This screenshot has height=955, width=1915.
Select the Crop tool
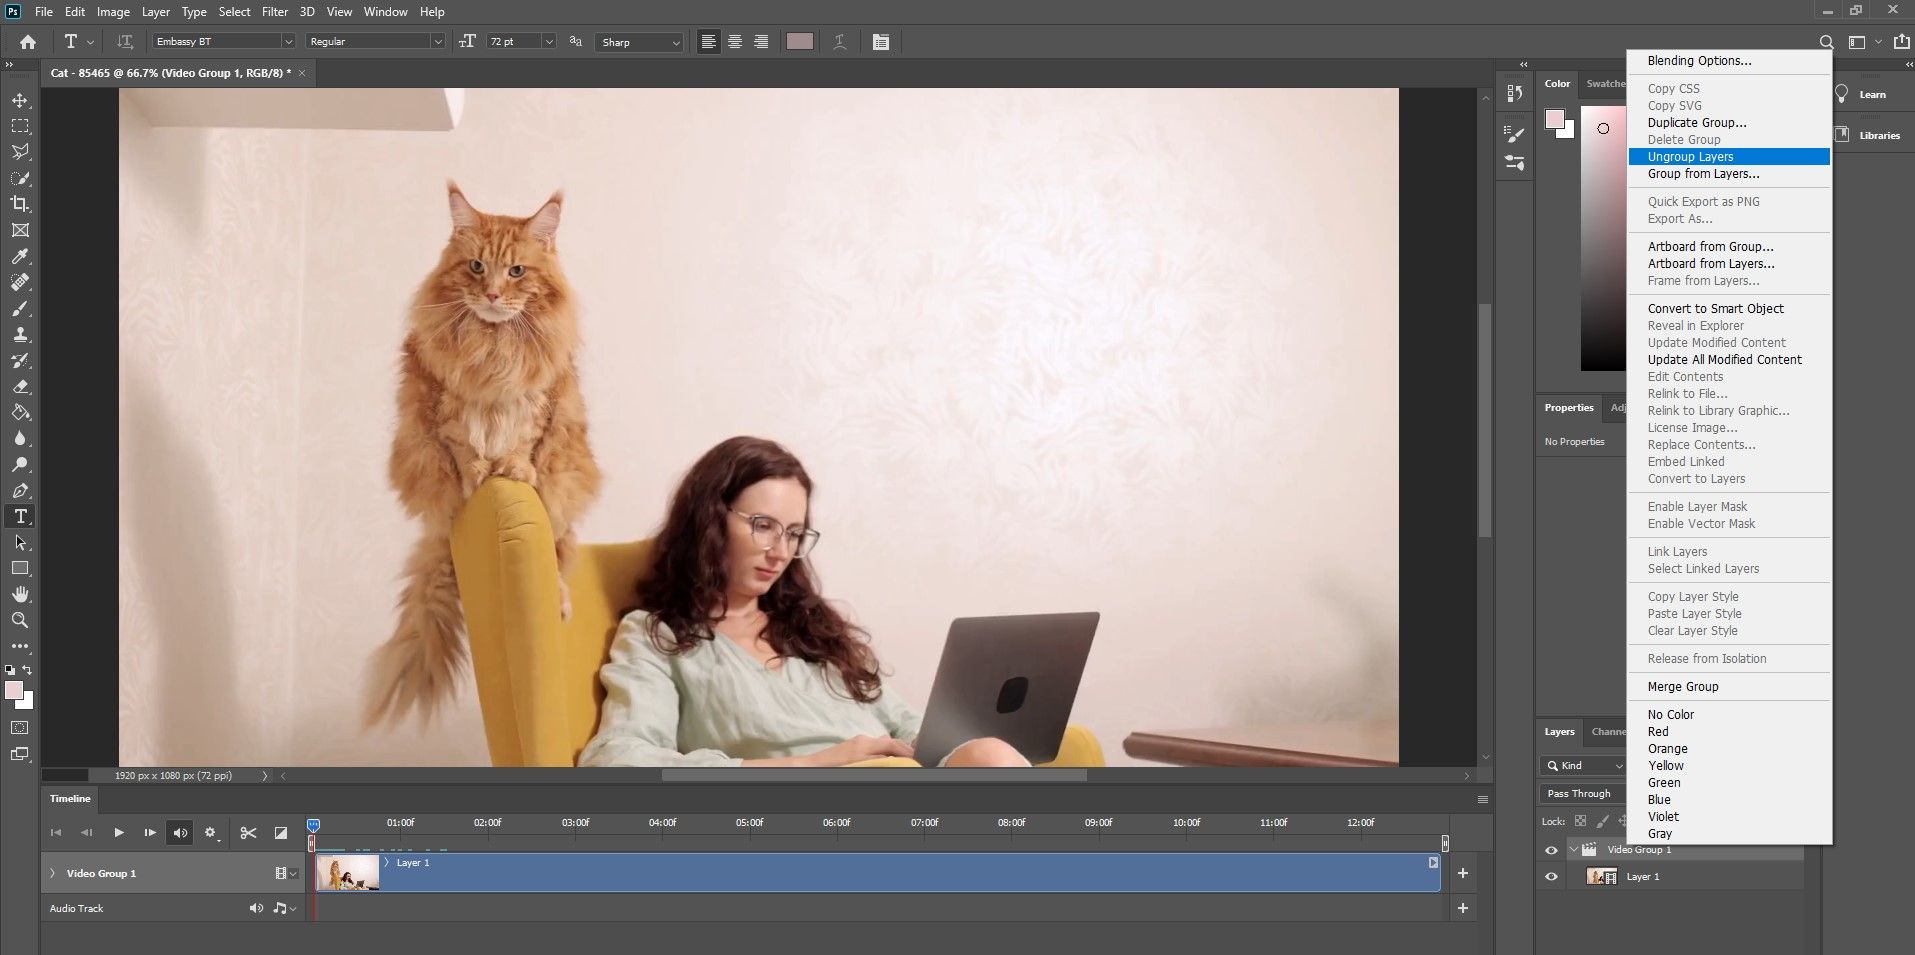(19, 203)
